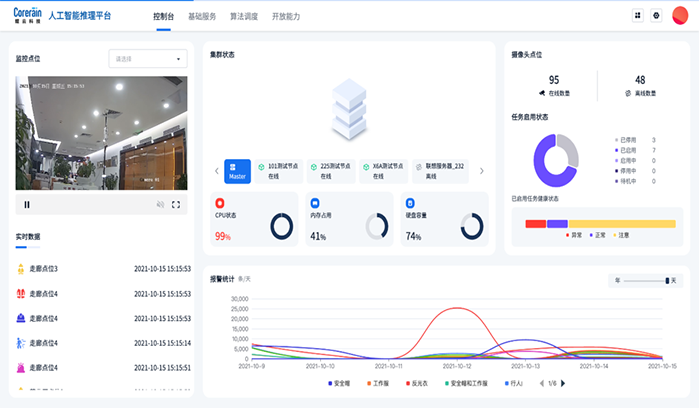Toggle 已启用 legend entry
Image resolution: width=699 pixels, height=408 pixels.
pos(625,150)
